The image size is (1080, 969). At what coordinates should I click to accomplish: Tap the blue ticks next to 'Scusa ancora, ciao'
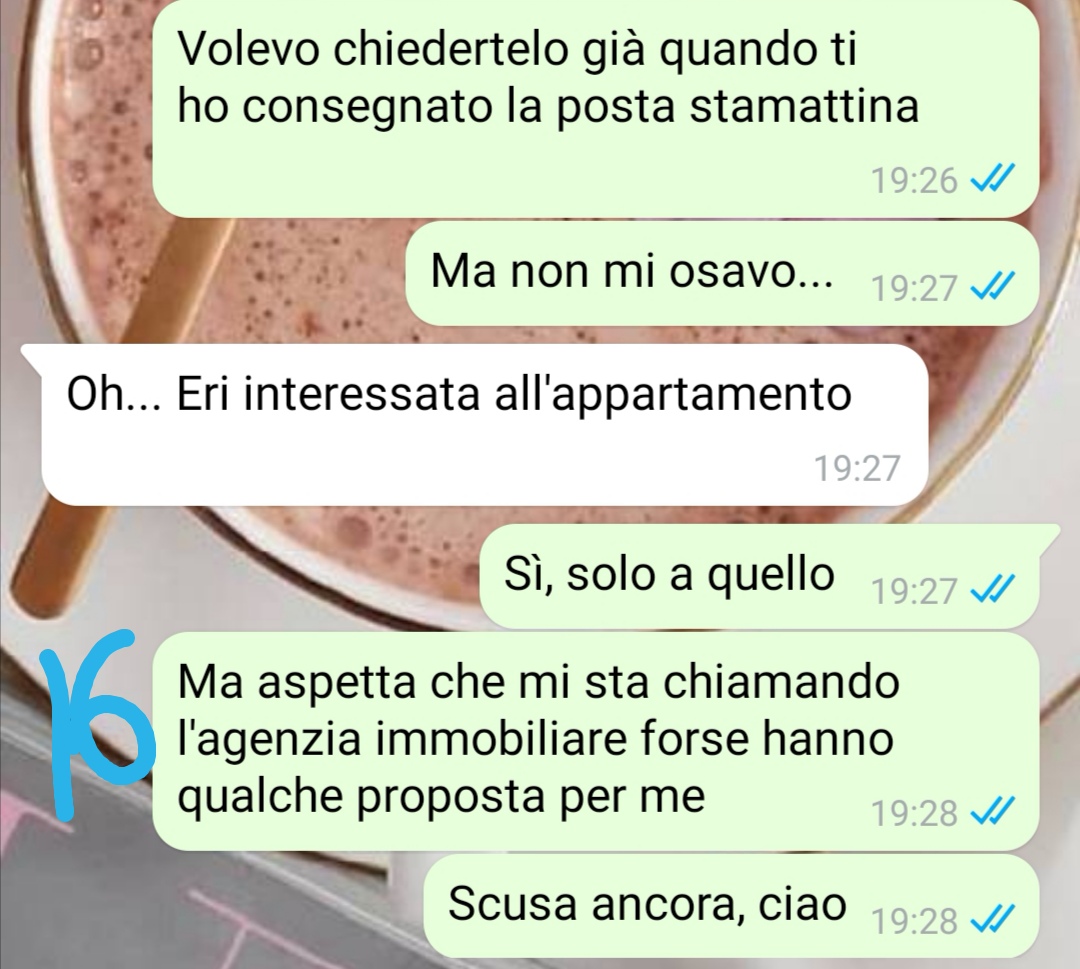tap(992, 920)
